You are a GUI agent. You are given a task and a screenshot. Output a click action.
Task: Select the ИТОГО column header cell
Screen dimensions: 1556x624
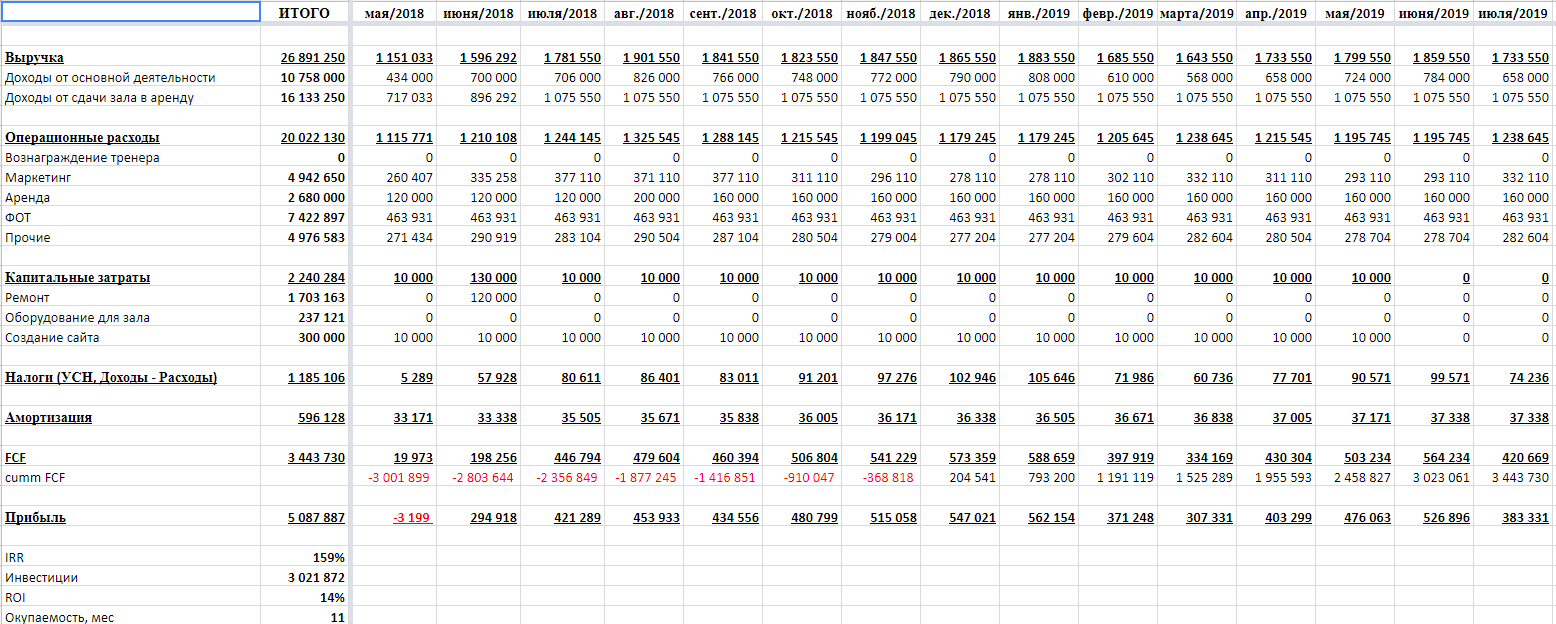tap(304, 13)
